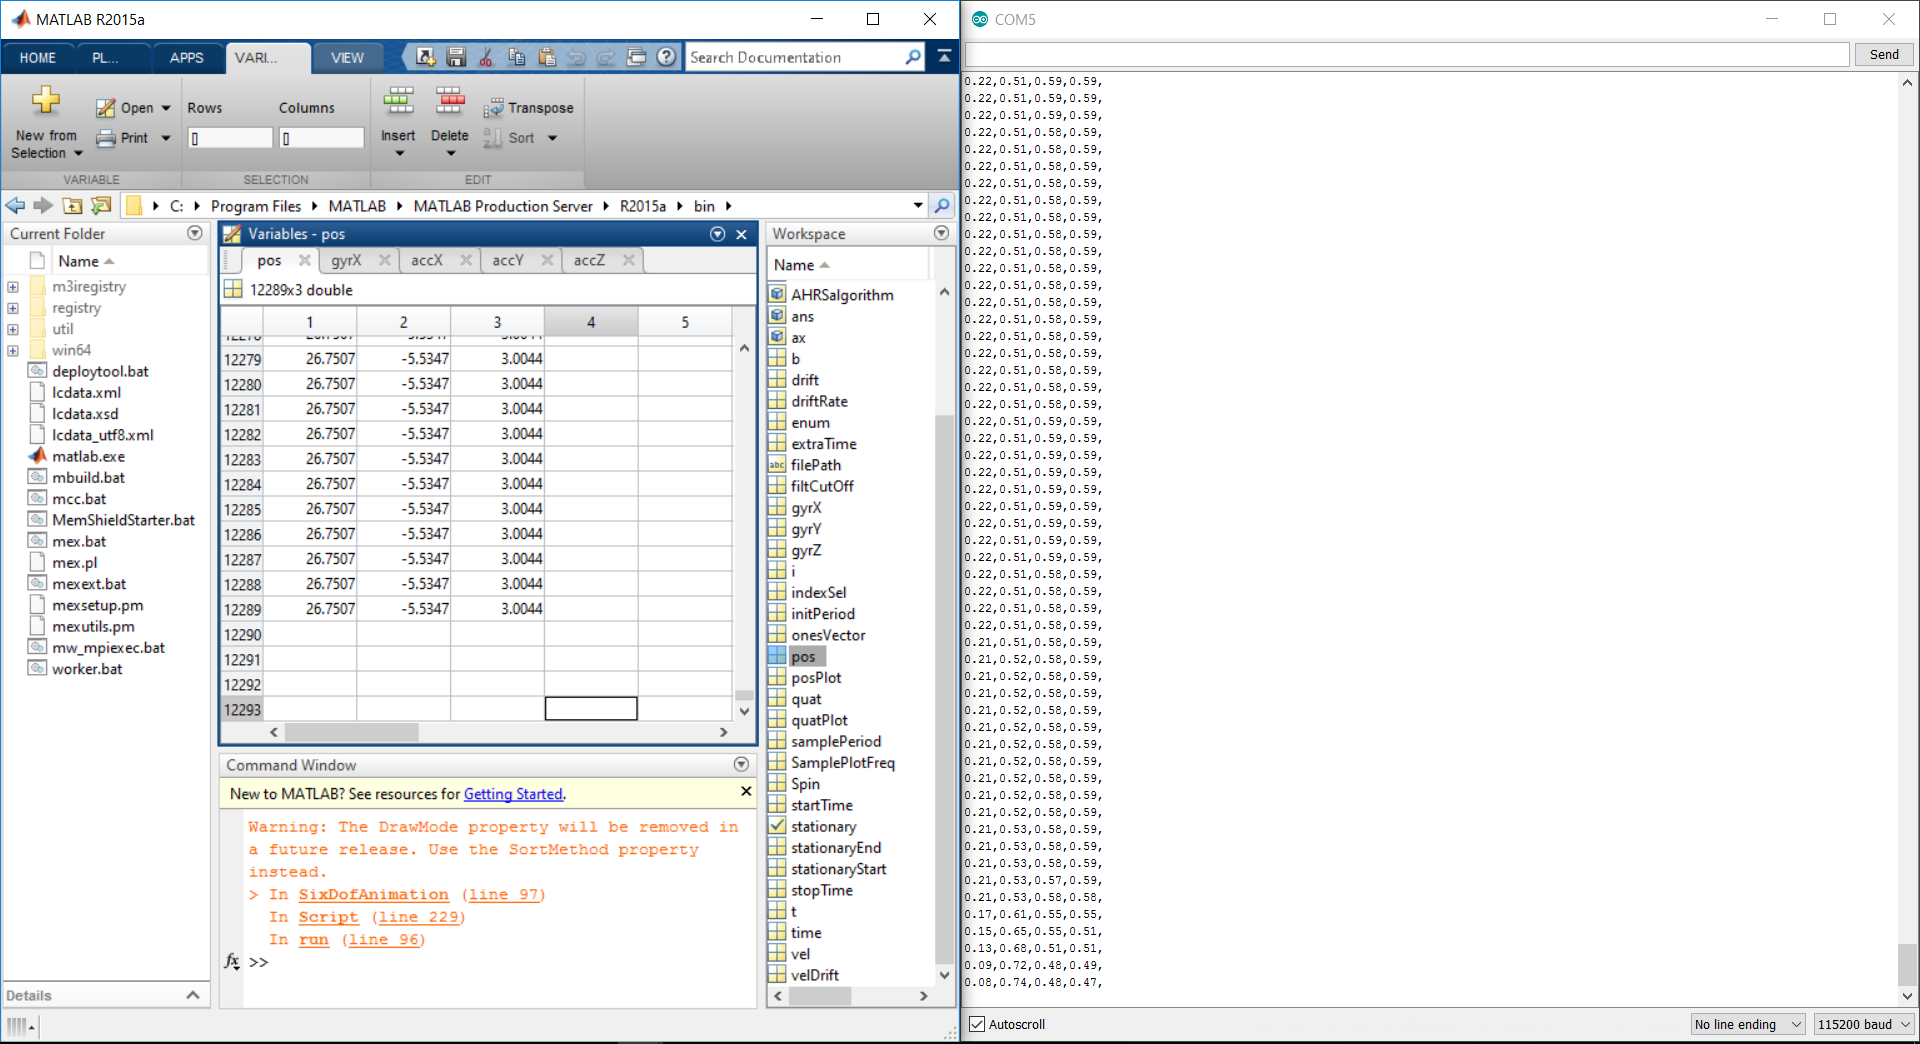The width and height of the screenshot is (1920, 1044).
Task: Click the Open variable icon
Action: [x=105, y=108]
